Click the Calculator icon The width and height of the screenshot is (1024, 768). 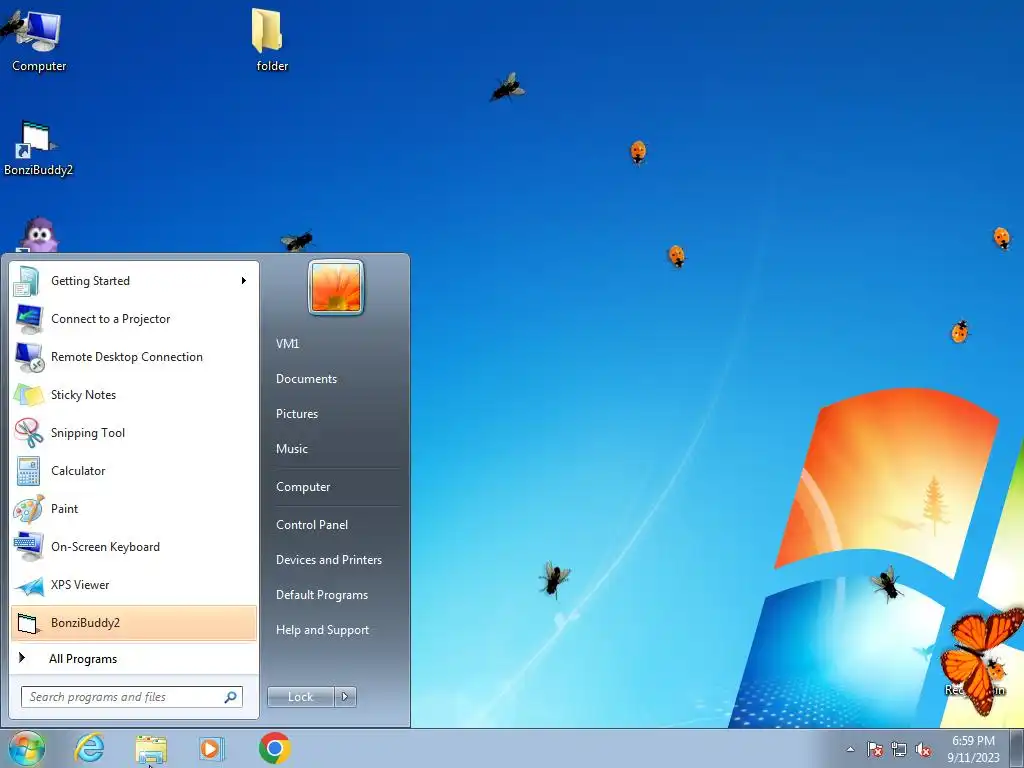(29, 470)
